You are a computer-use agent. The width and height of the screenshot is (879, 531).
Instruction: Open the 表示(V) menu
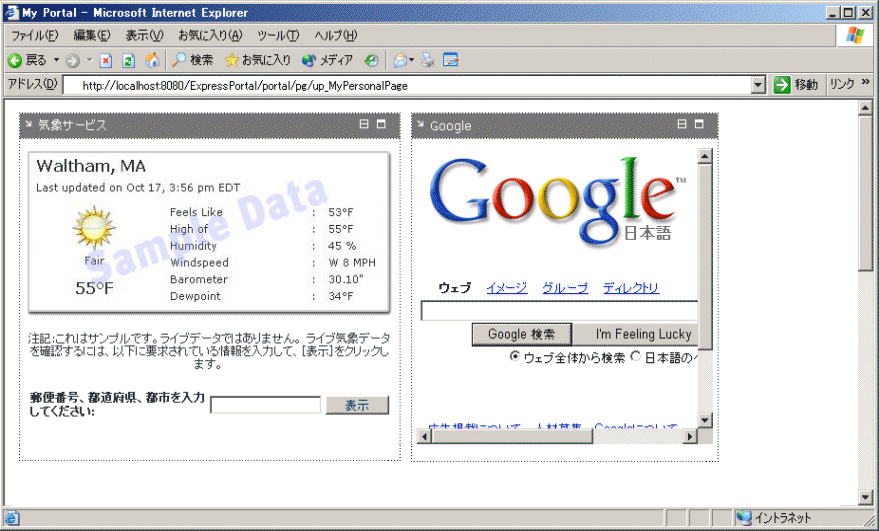click(x=144, y=35)
